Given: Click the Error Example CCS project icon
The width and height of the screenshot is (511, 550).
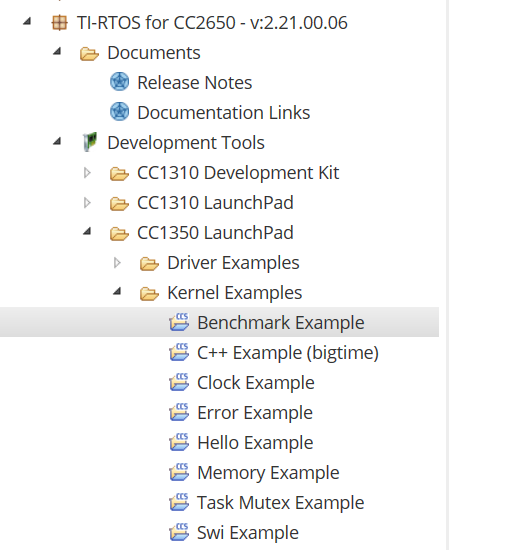Looking at the screenshot, I should coord(179,412).
